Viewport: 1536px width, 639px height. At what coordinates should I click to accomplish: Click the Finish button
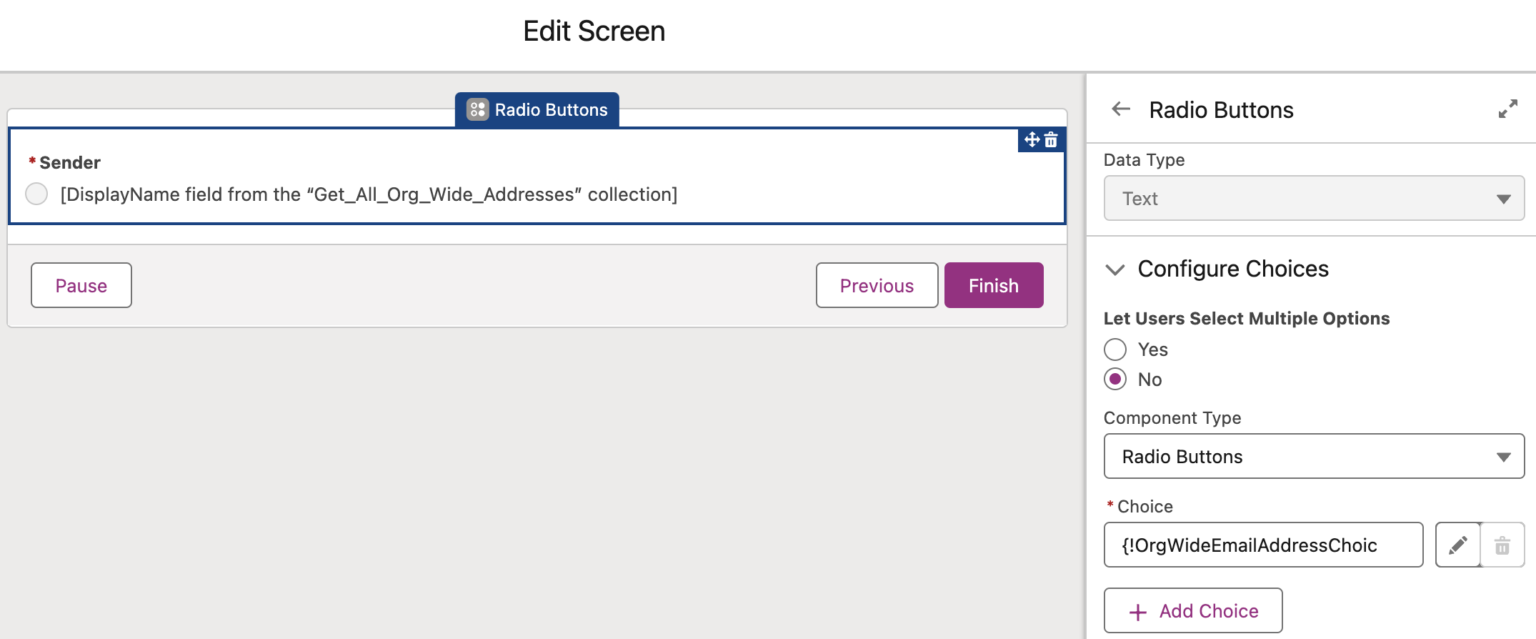[993, 285]
